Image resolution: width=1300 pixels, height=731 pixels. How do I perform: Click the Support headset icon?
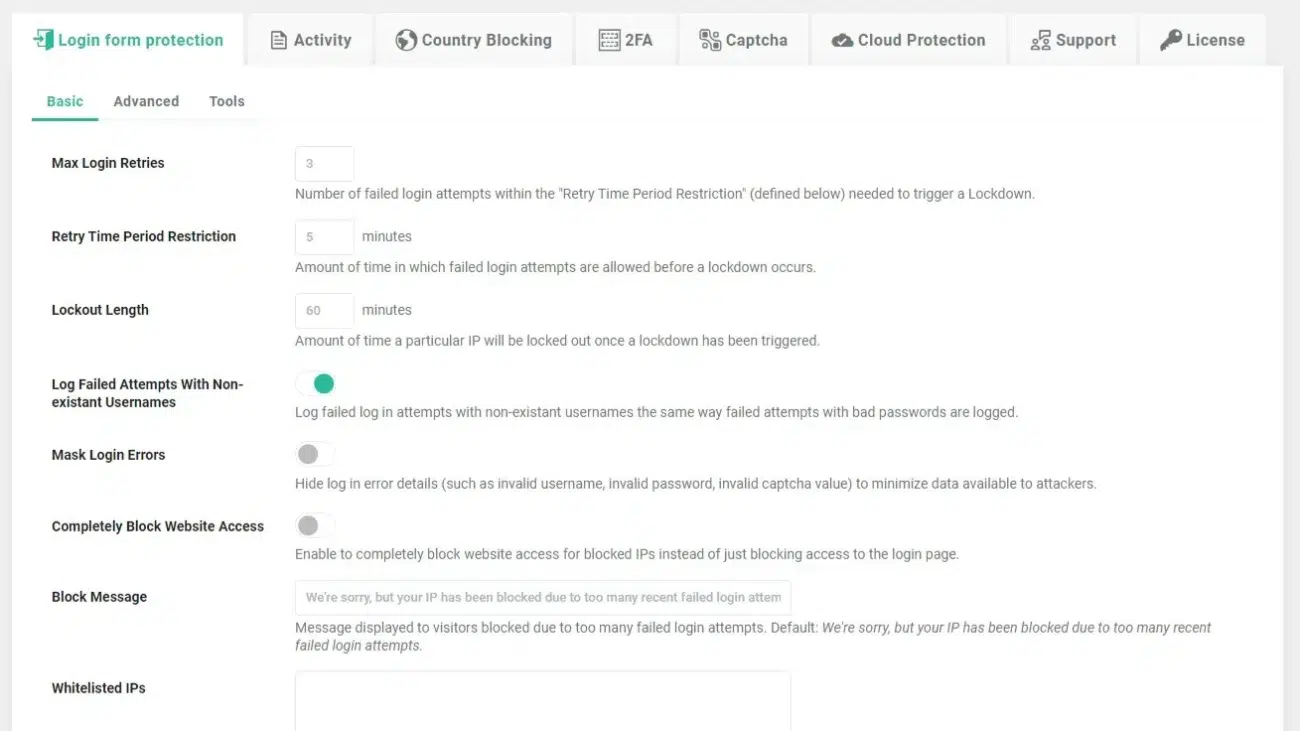tap(1040, 39)
